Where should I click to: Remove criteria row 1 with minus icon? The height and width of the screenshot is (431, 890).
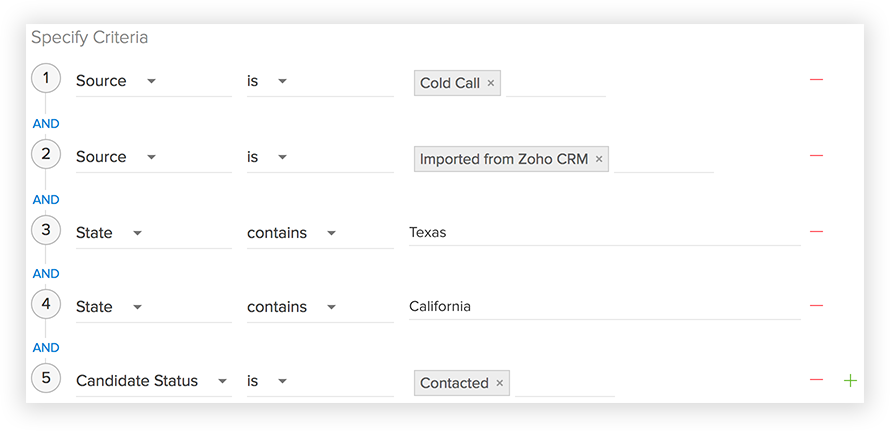pyautogui.click(x=816, y=80)
